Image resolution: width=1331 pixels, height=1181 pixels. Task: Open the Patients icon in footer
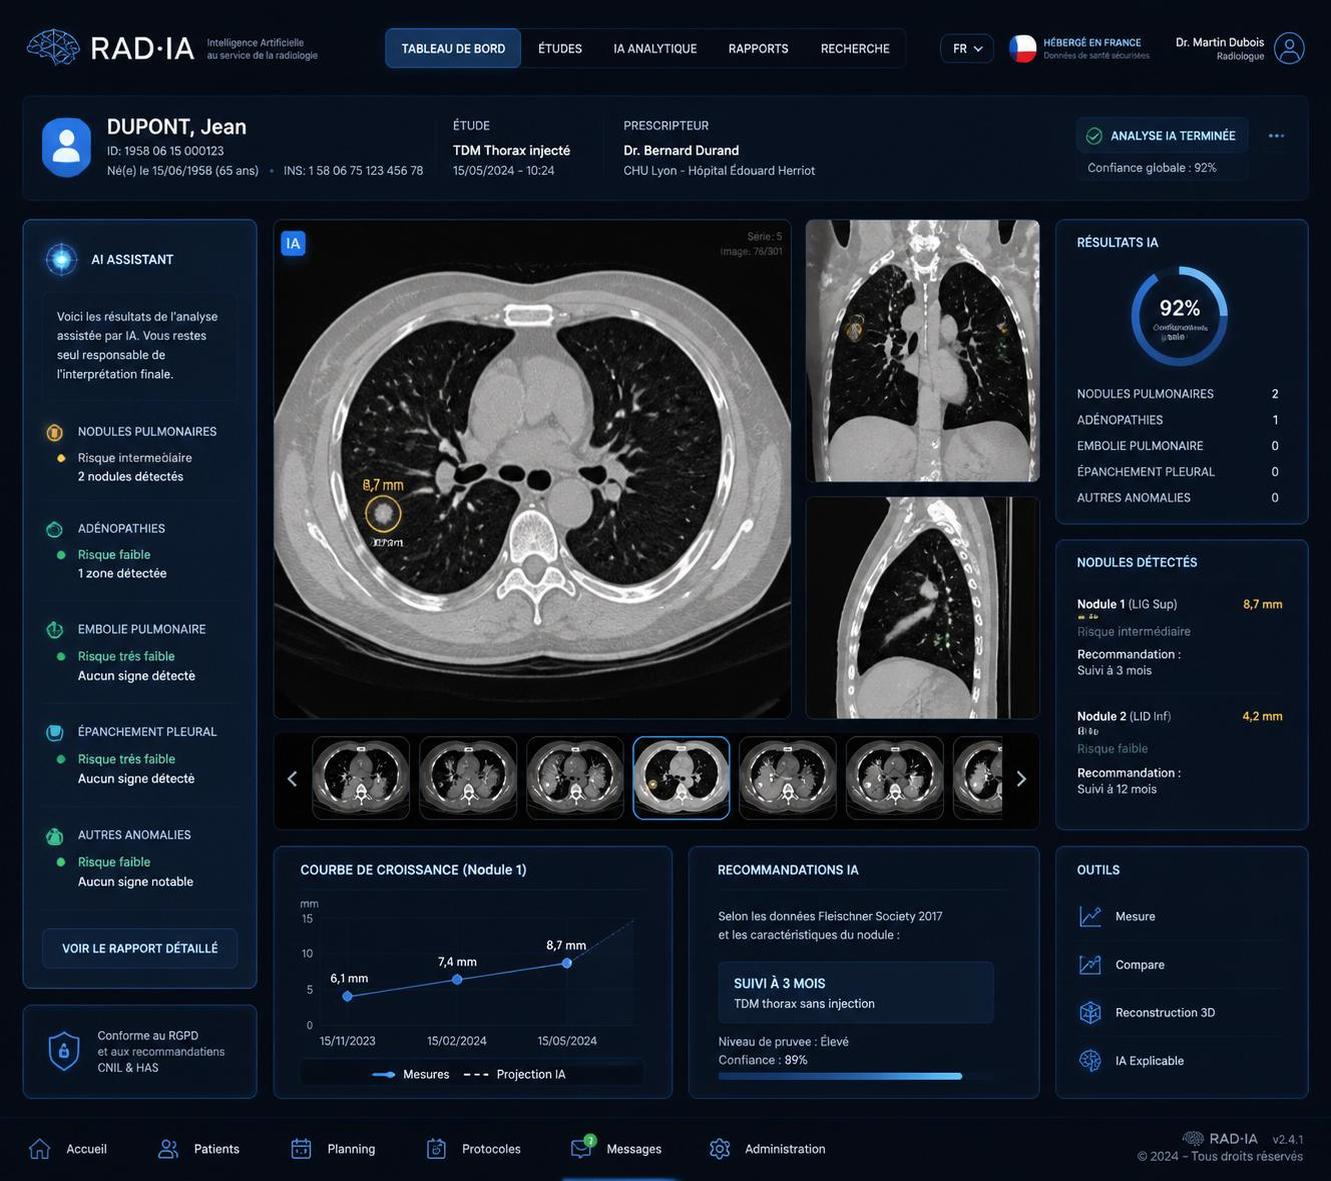pos(168,1149)
